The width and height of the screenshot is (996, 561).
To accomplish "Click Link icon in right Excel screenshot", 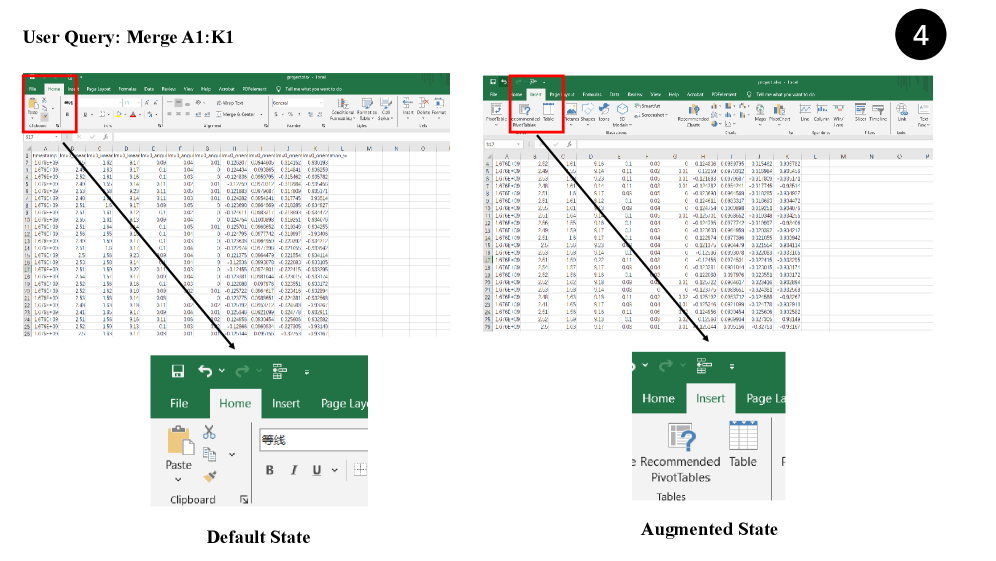I will click(902, 114).
